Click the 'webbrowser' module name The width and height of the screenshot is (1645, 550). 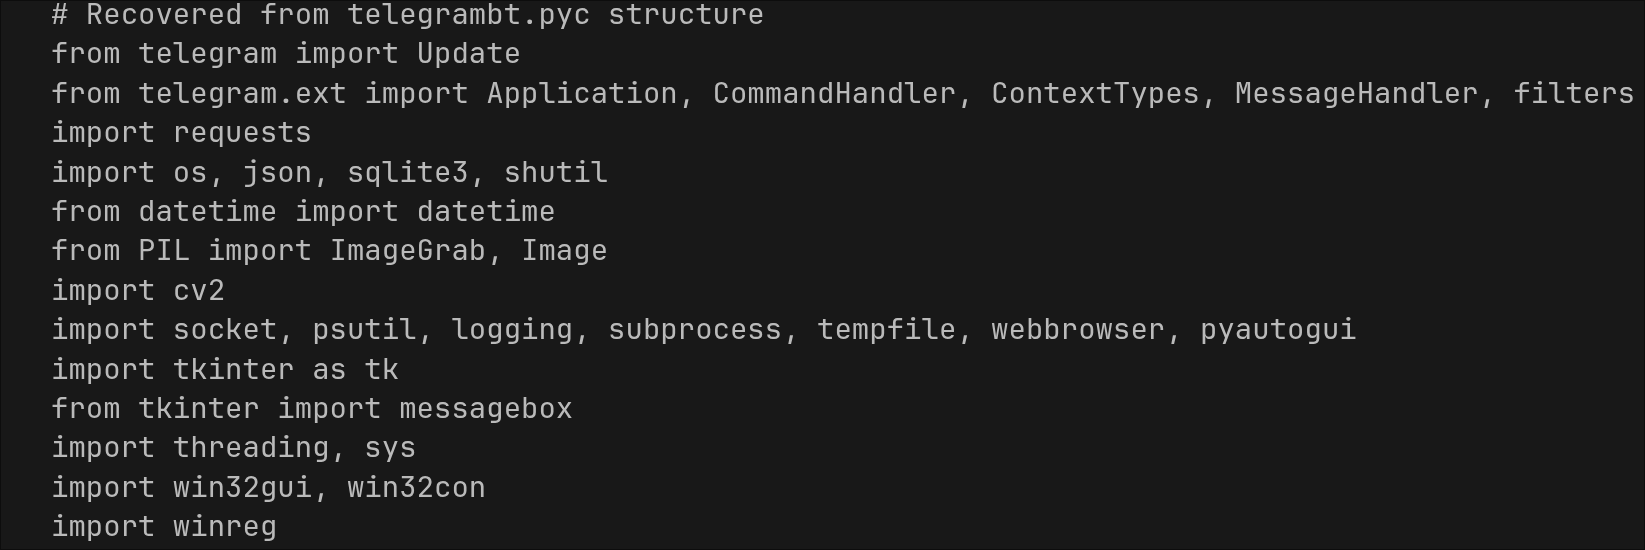click(1077, 330)
